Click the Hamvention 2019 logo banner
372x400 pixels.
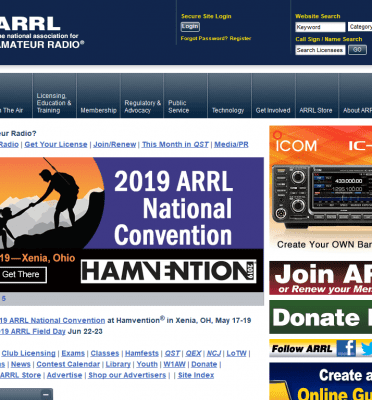(169, 271)
